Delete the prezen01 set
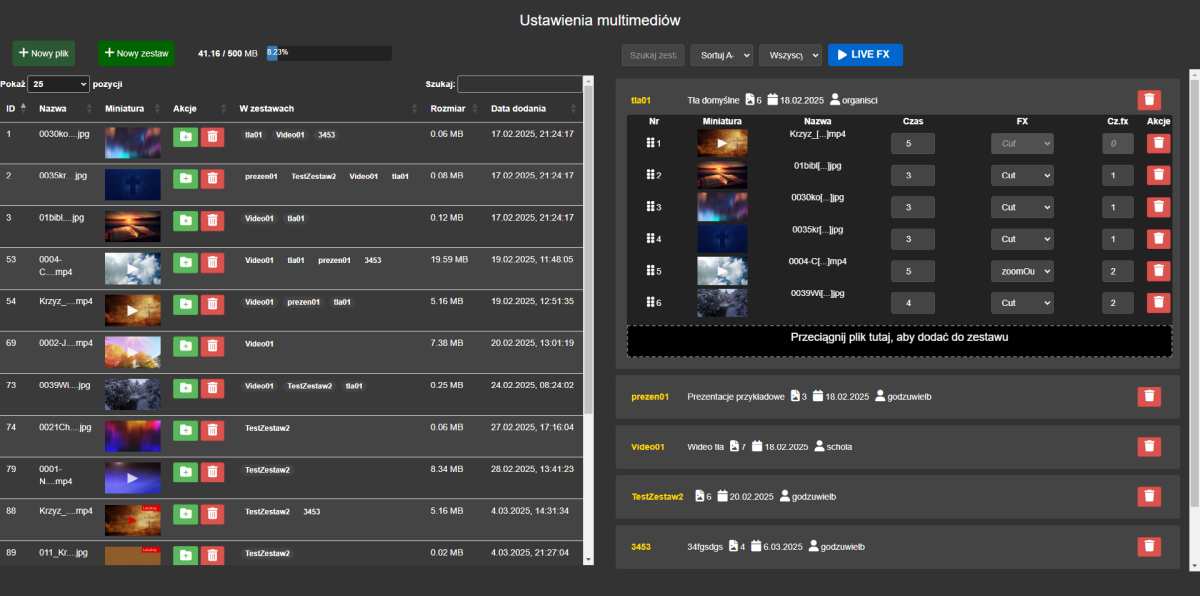The image size is (1200, 596). 1149,397
